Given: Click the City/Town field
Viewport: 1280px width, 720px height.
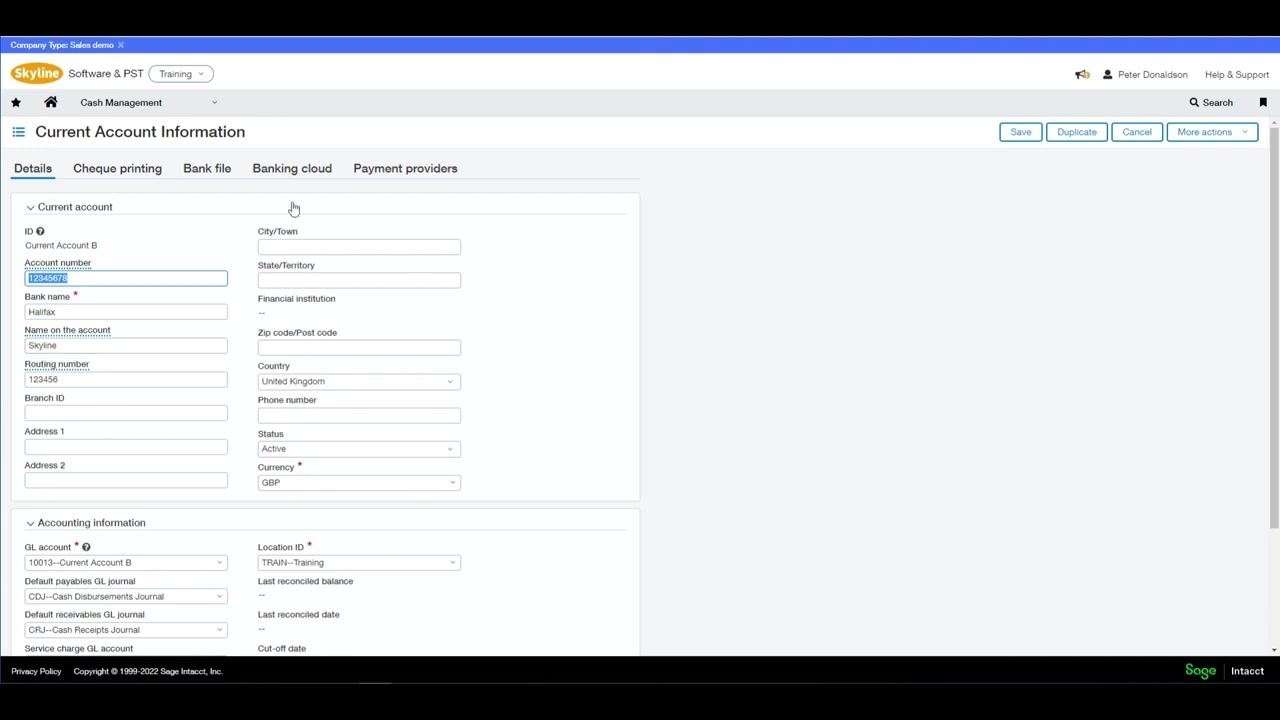Looking at the screenshot, I should 359,247.
